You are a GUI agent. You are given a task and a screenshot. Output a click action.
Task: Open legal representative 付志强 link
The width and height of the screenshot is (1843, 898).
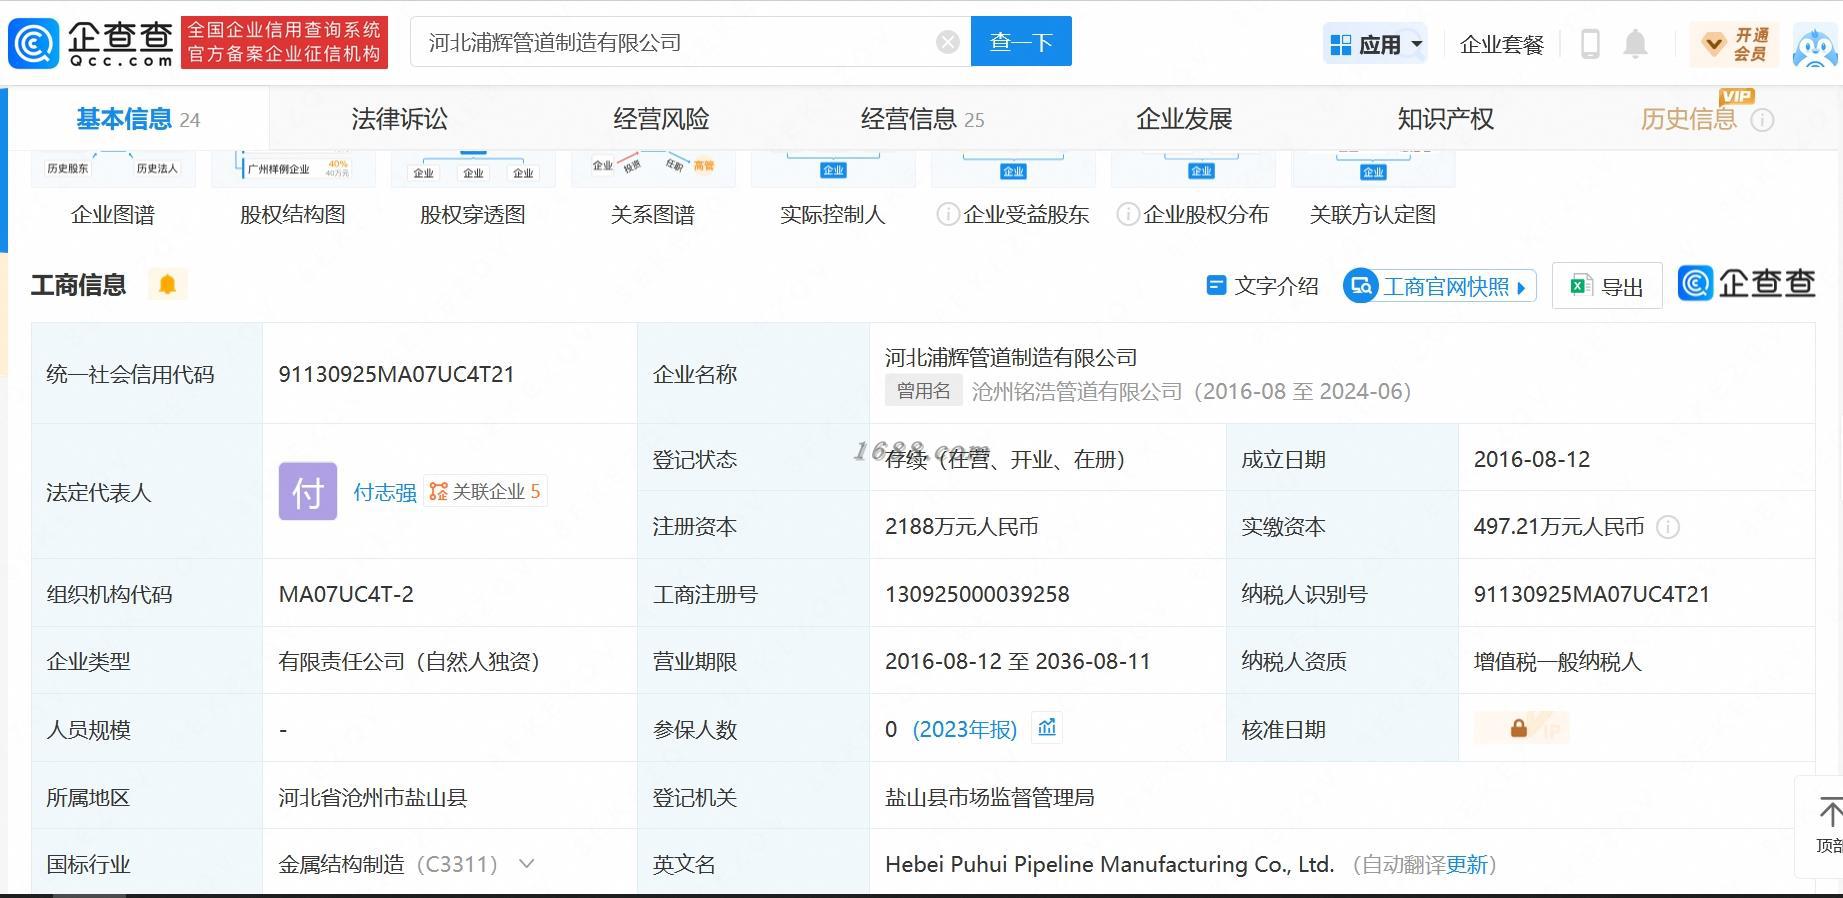pos(385,492)
